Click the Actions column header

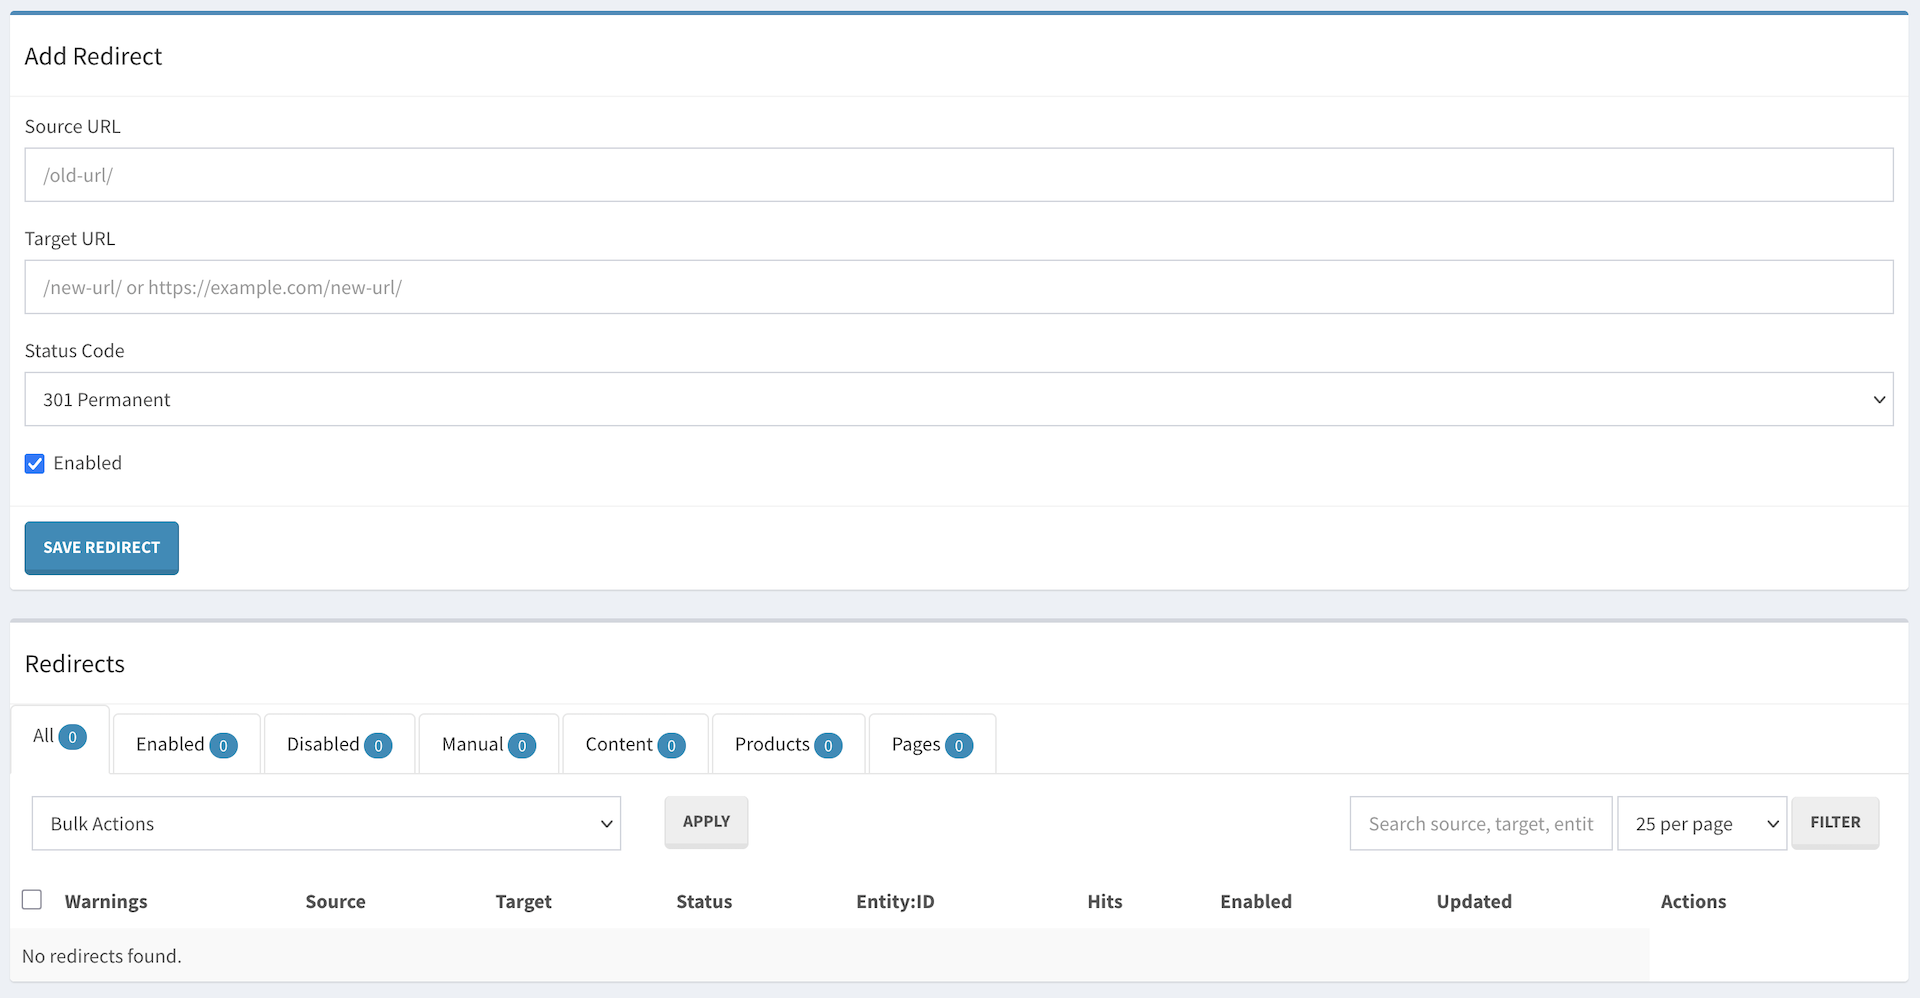(1693, 901)
